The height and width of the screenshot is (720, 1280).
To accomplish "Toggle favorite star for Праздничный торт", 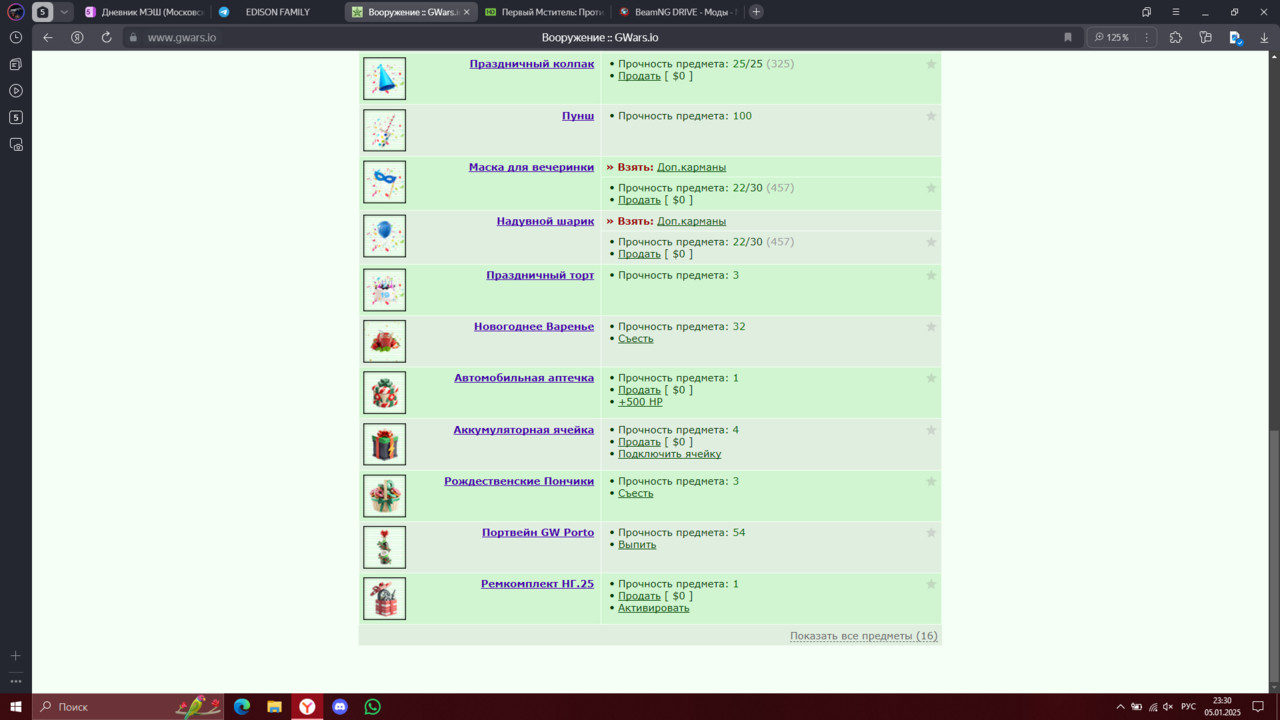I will click(931, 275).
